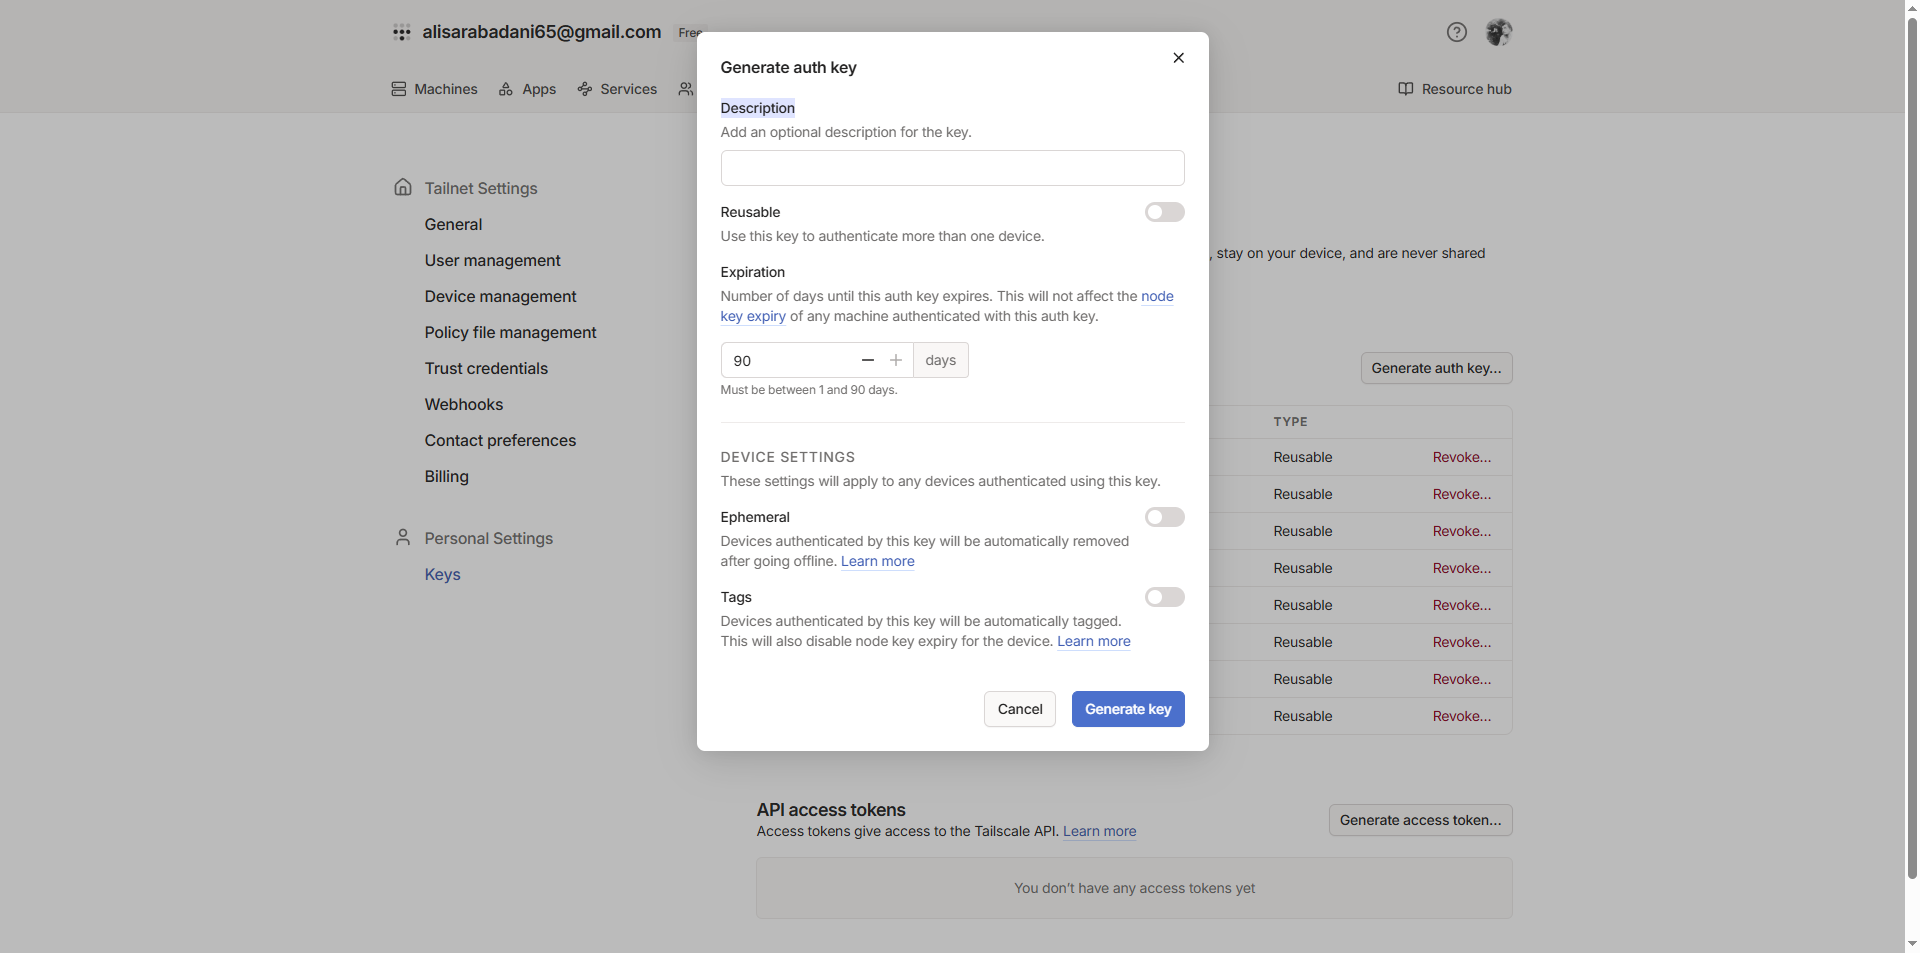Open Learn more link under Ephemeral
Screen dimensions: 1920x953
point(878,561)
